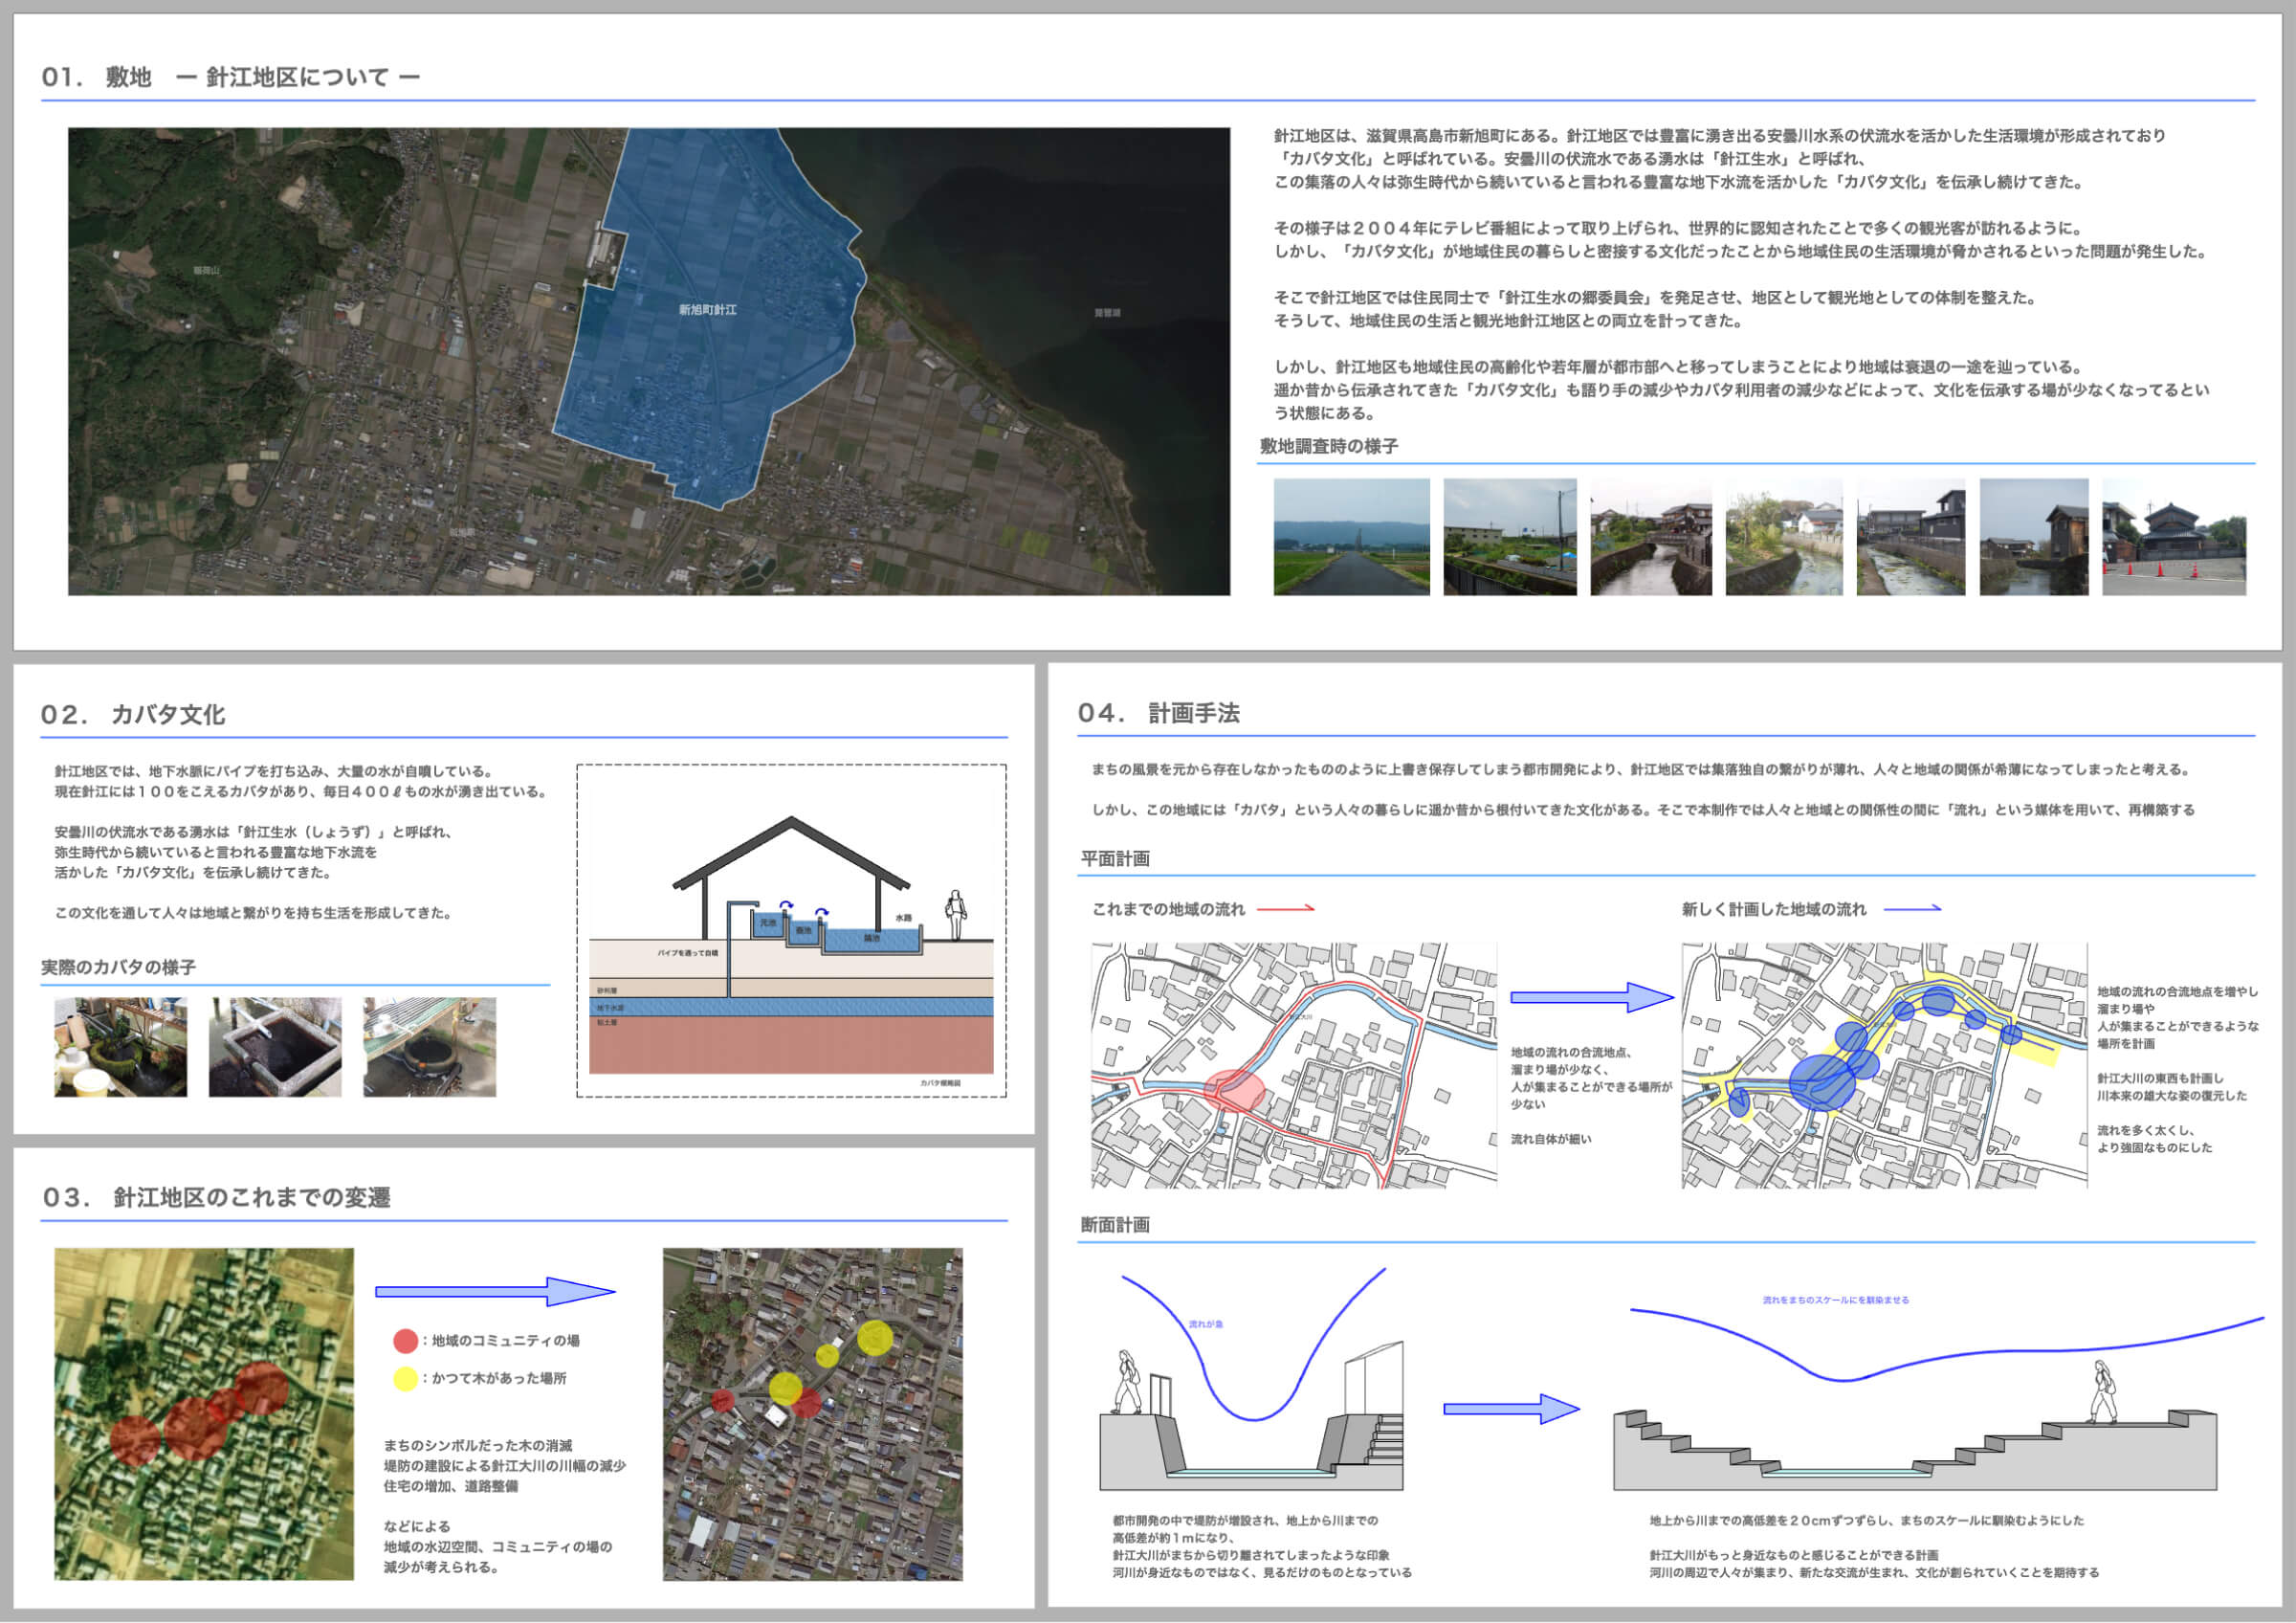This screenshot has height=1623, width=2296.
Task: Select the recent aerial photograph with yellow circles
Action: pyautogui.click(x=813, y=1414)
